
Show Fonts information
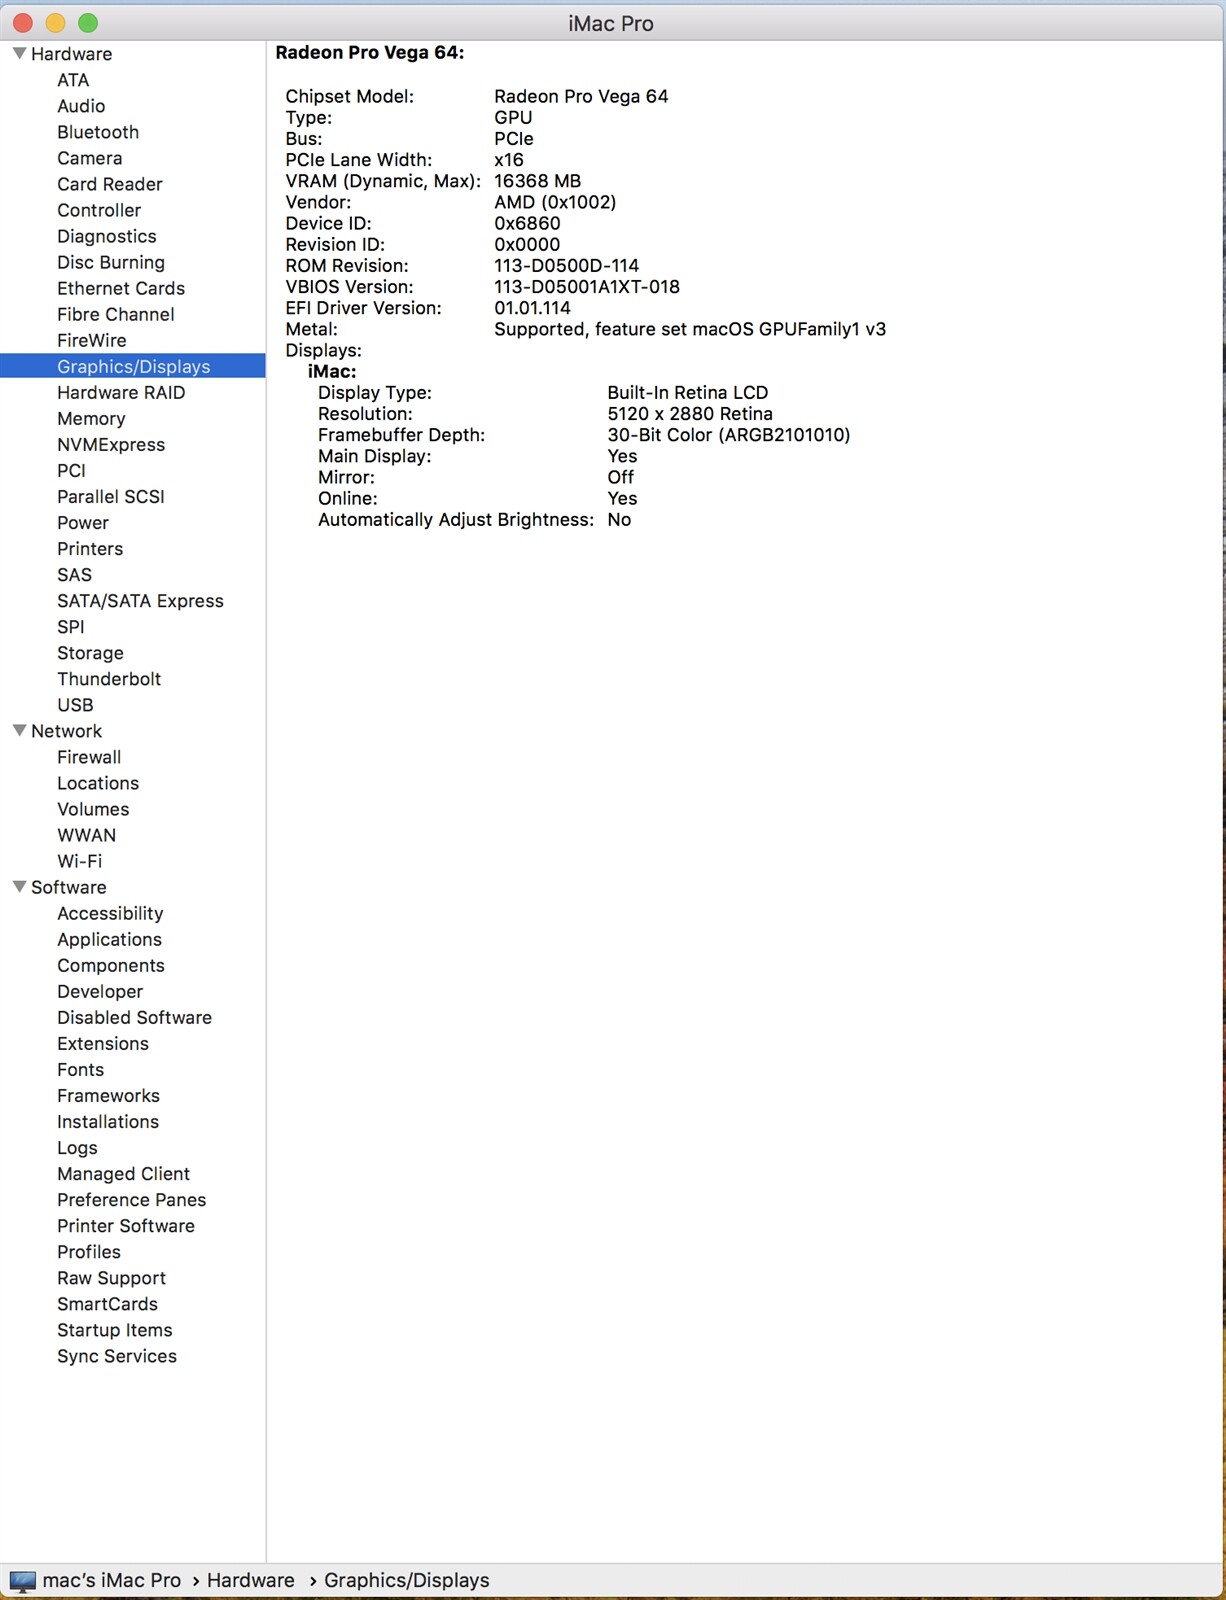pyautogui.click(x=80, y=1069)
